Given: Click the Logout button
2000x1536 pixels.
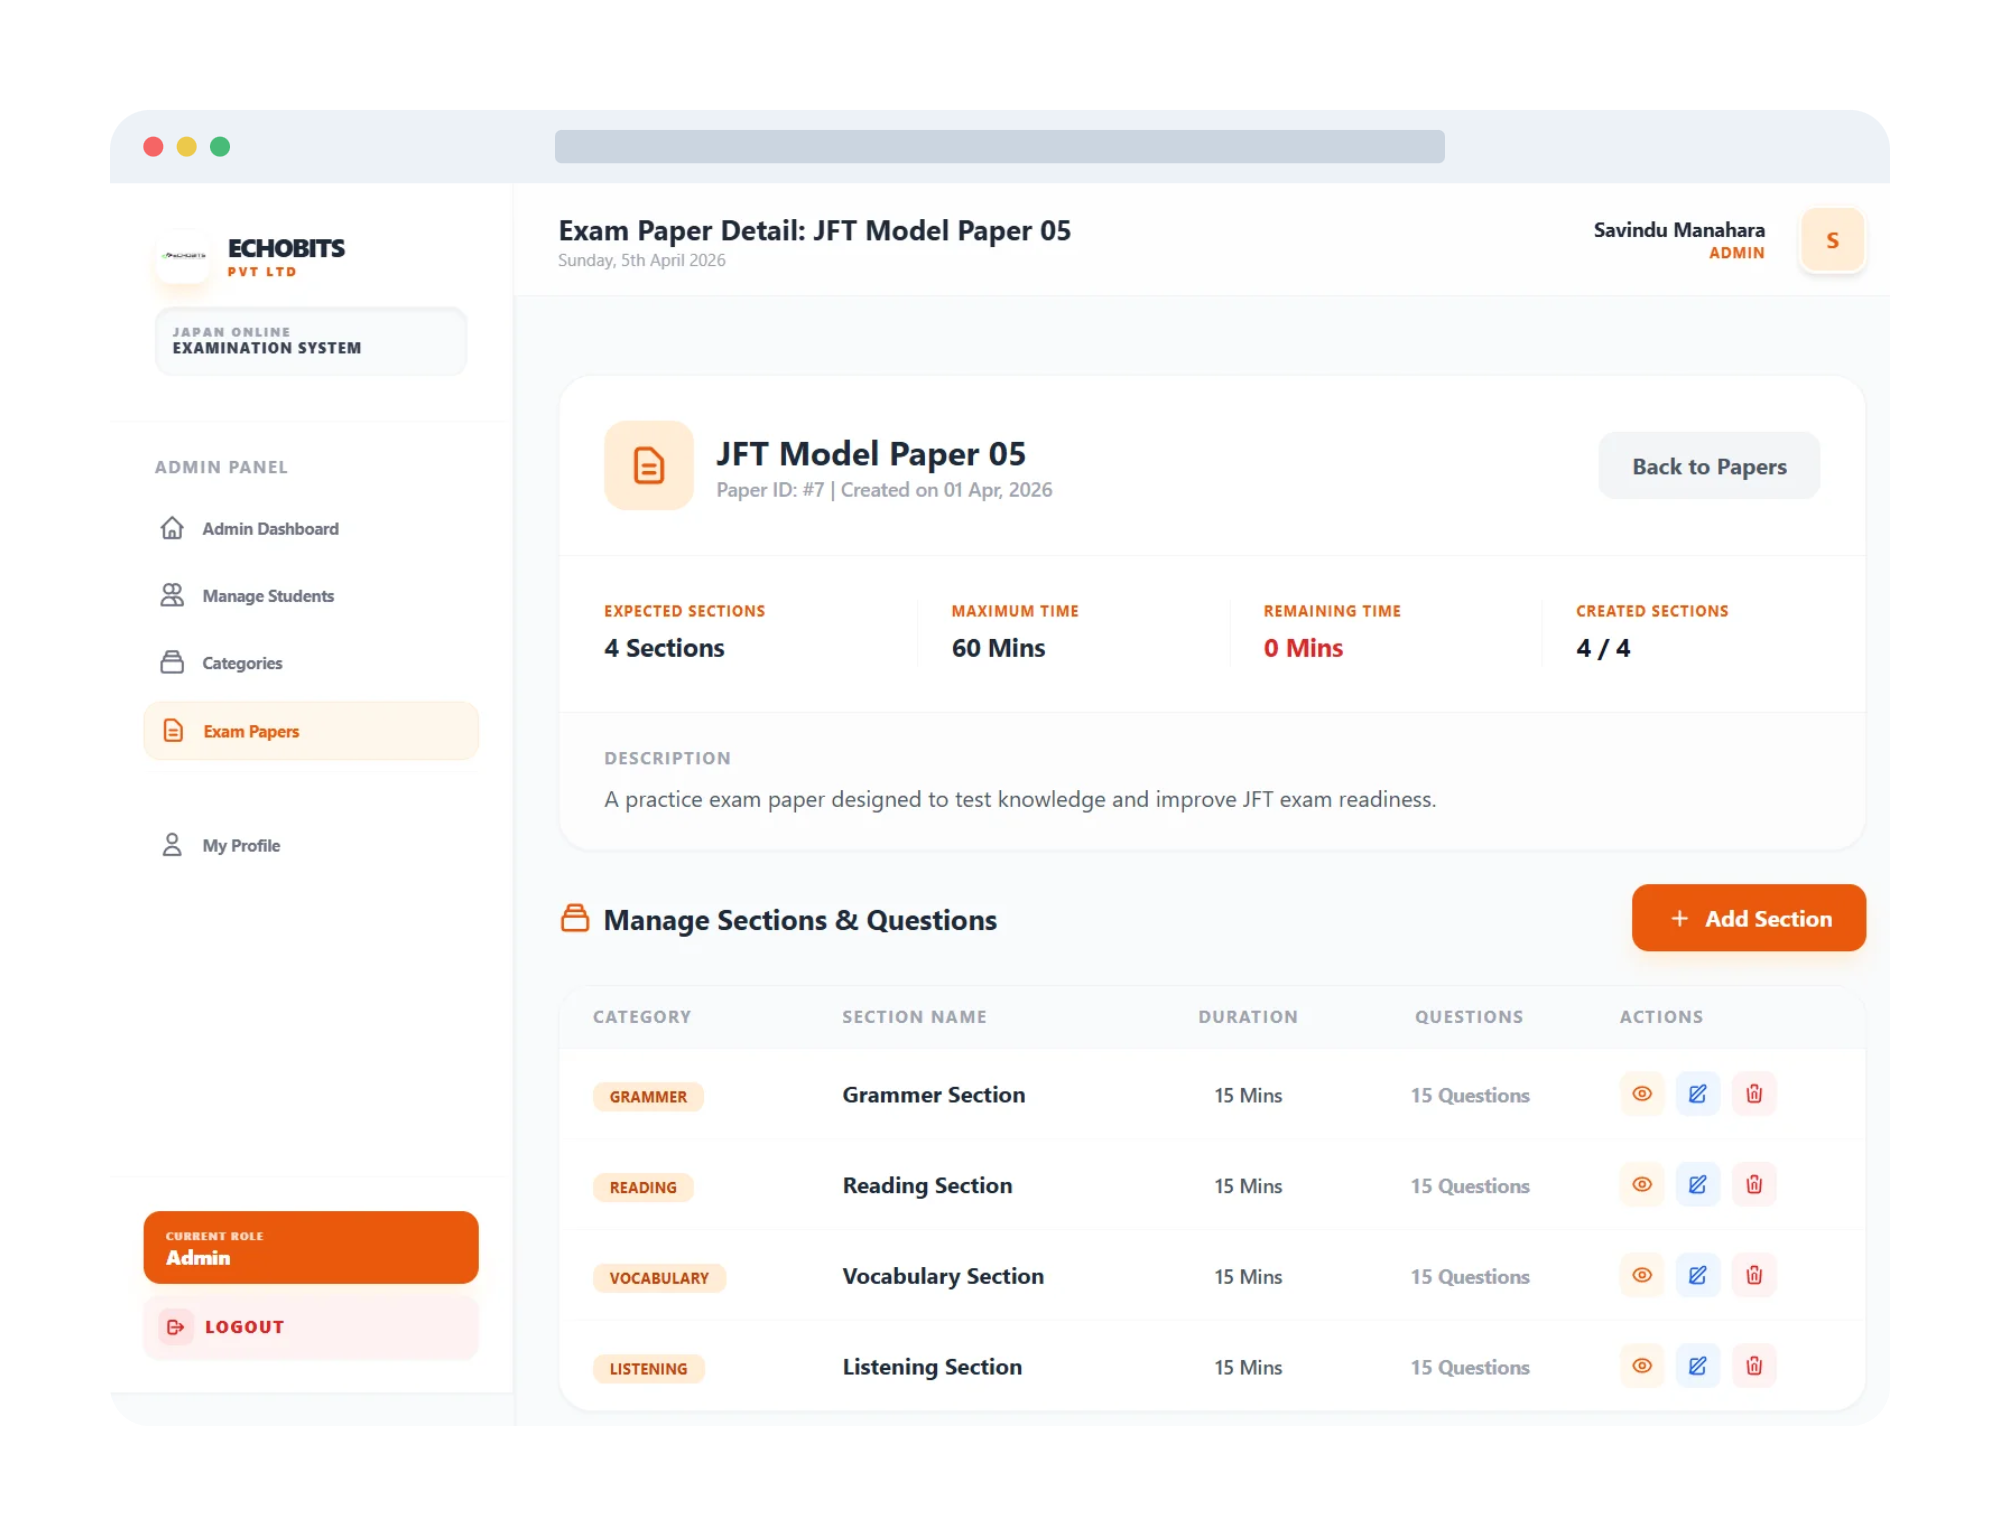Looking at the screenshot, I should coord(244,1327).
